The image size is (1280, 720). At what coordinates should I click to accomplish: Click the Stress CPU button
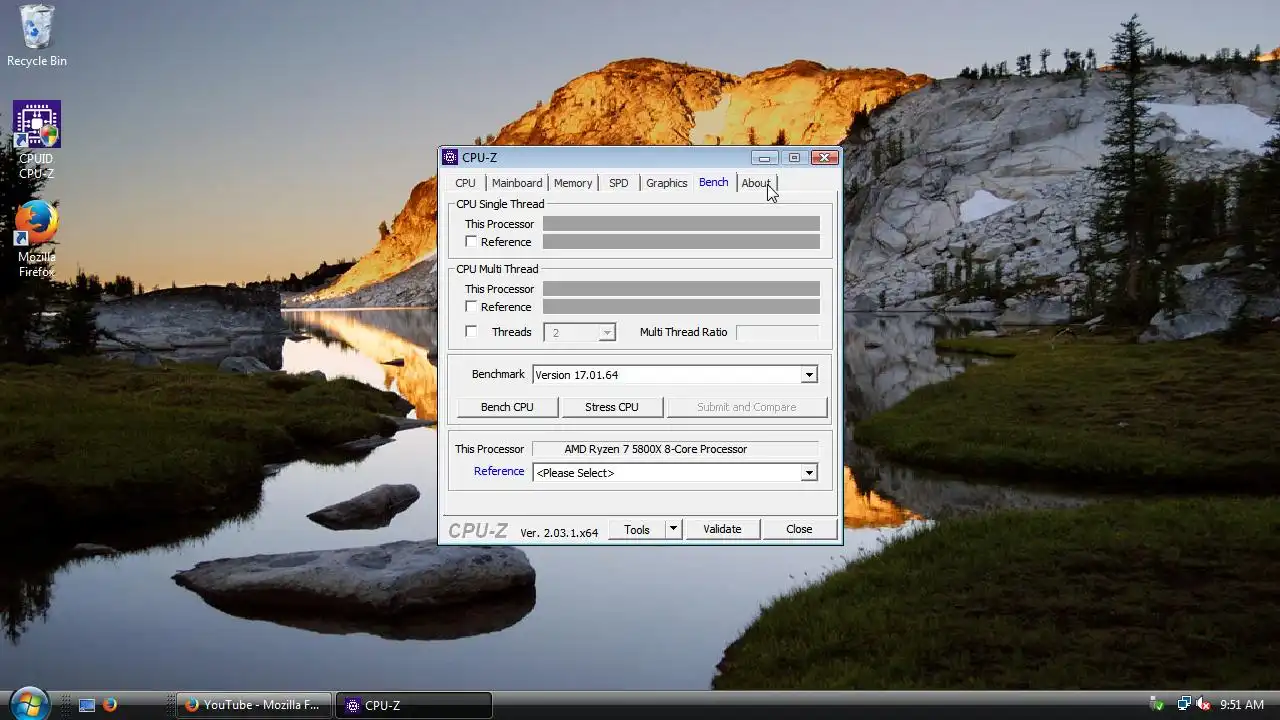[612, 407]
